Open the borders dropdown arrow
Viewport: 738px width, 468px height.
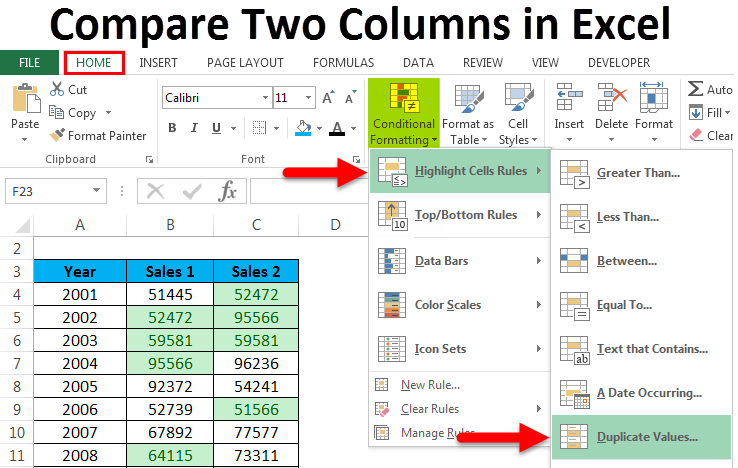[276, 128]
